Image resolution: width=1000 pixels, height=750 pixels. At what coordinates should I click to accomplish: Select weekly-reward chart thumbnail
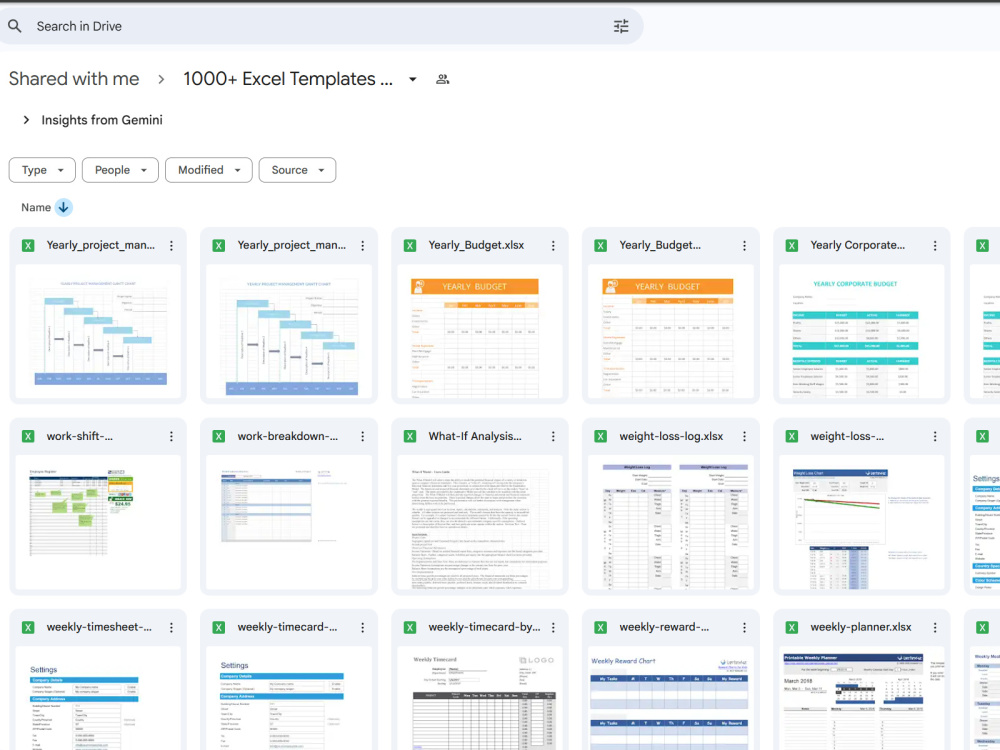tap(671, 698)
